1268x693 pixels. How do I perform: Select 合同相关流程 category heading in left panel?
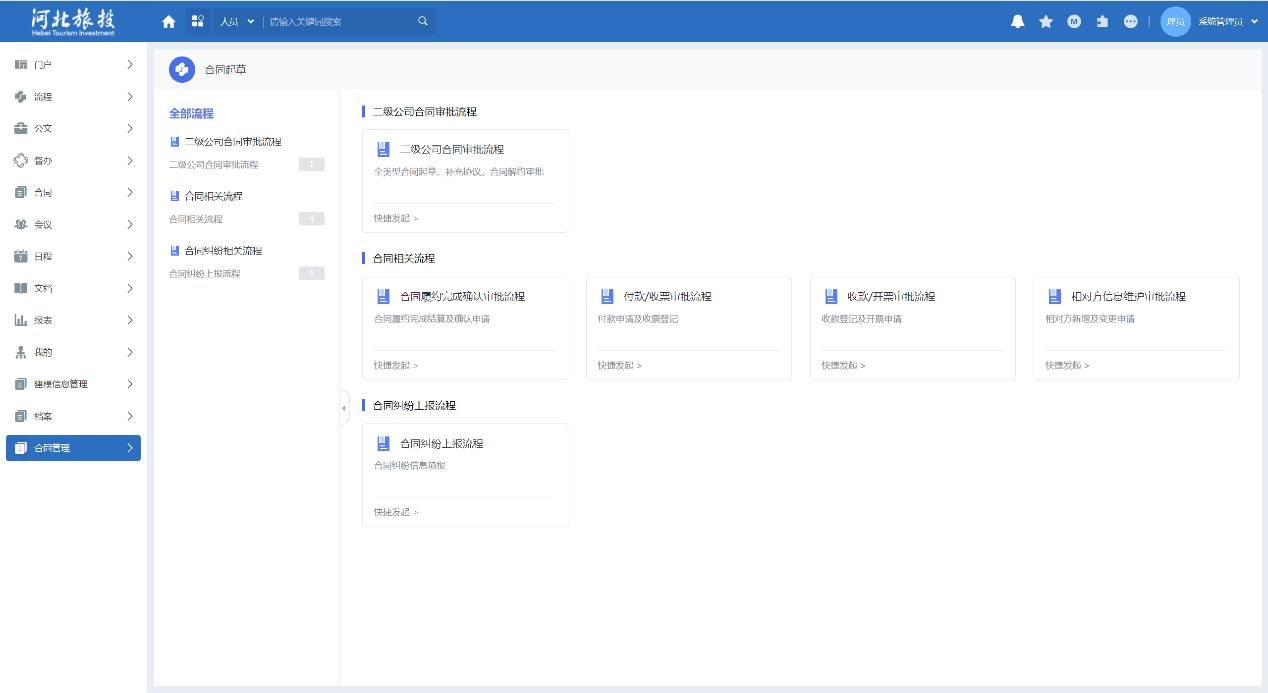(x=213, y=196)
